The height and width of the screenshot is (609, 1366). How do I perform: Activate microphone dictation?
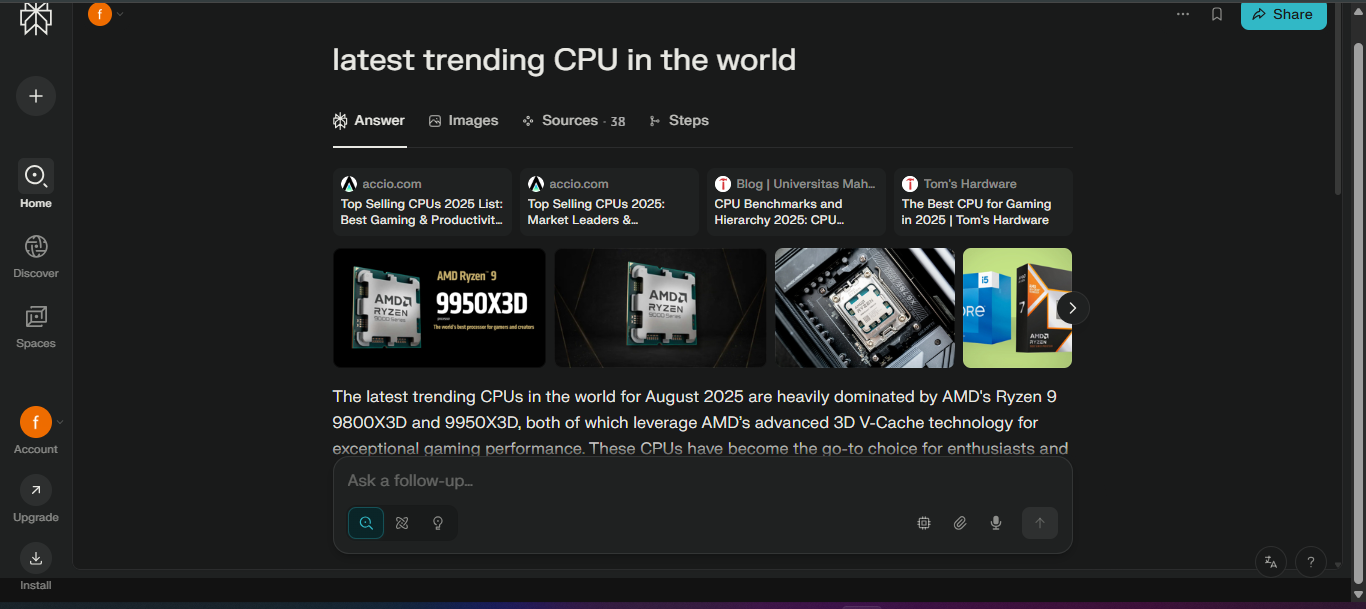[996, 523]
